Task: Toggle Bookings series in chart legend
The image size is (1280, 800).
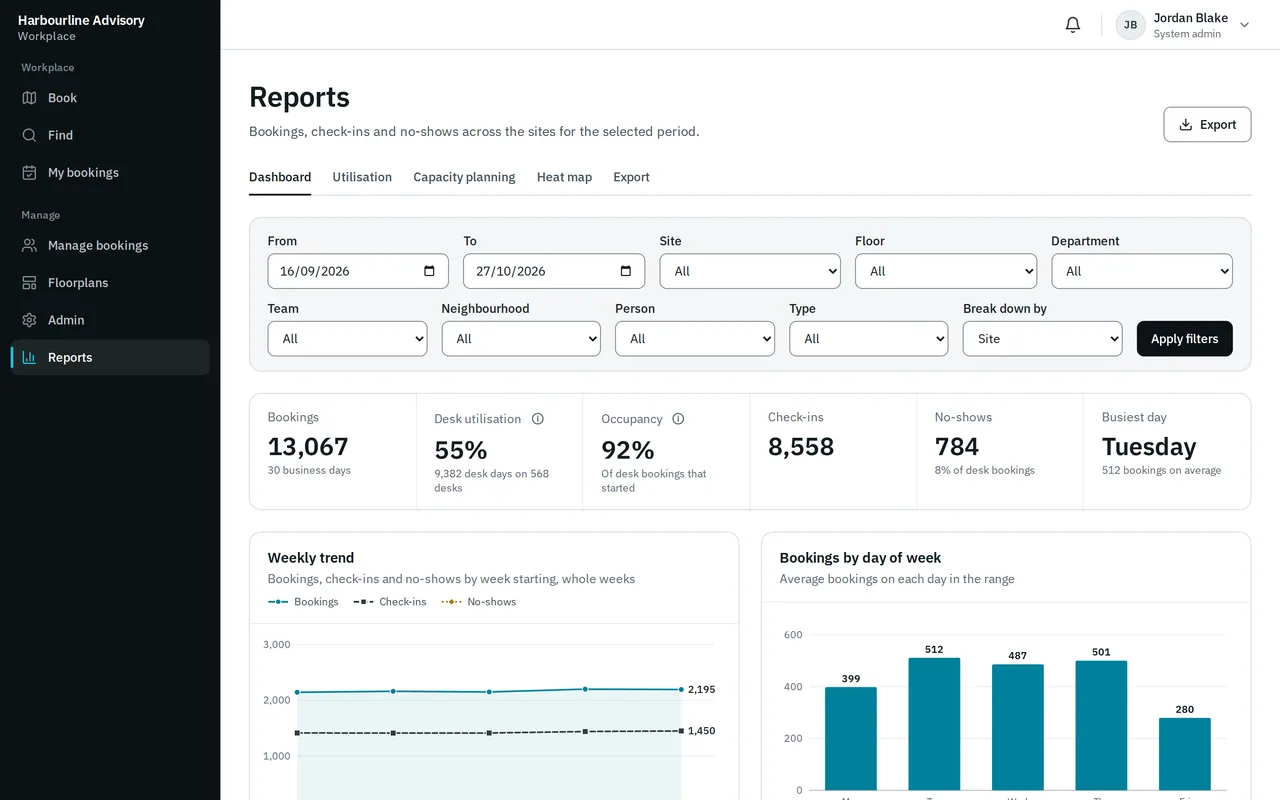Action: pyautogui.click(x=303, y=602)
